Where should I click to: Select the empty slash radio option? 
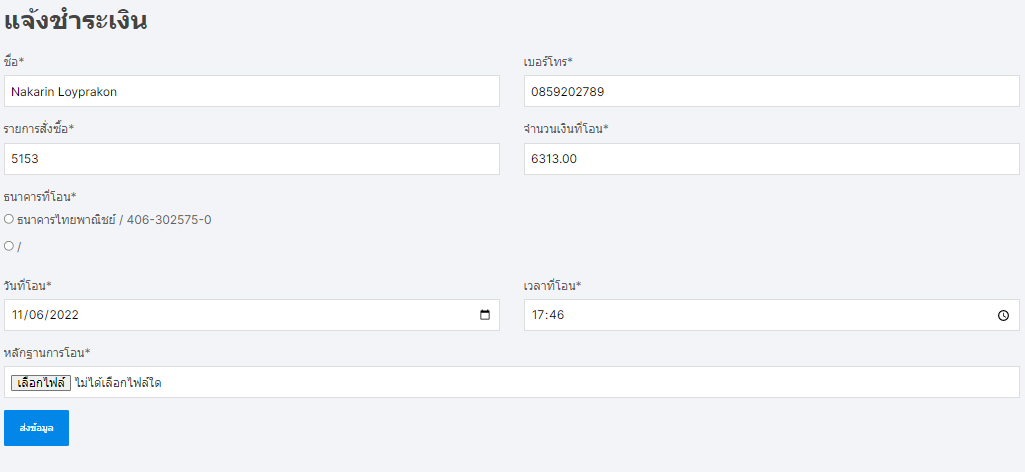[x=9, y=246]
